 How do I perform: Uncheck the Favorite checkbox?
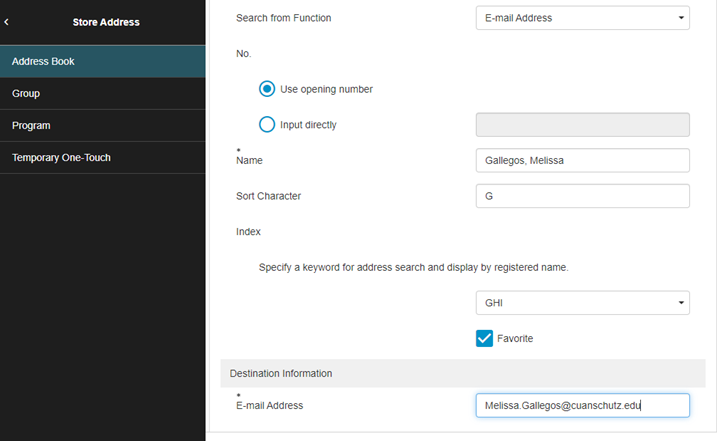tap(485, 338)
